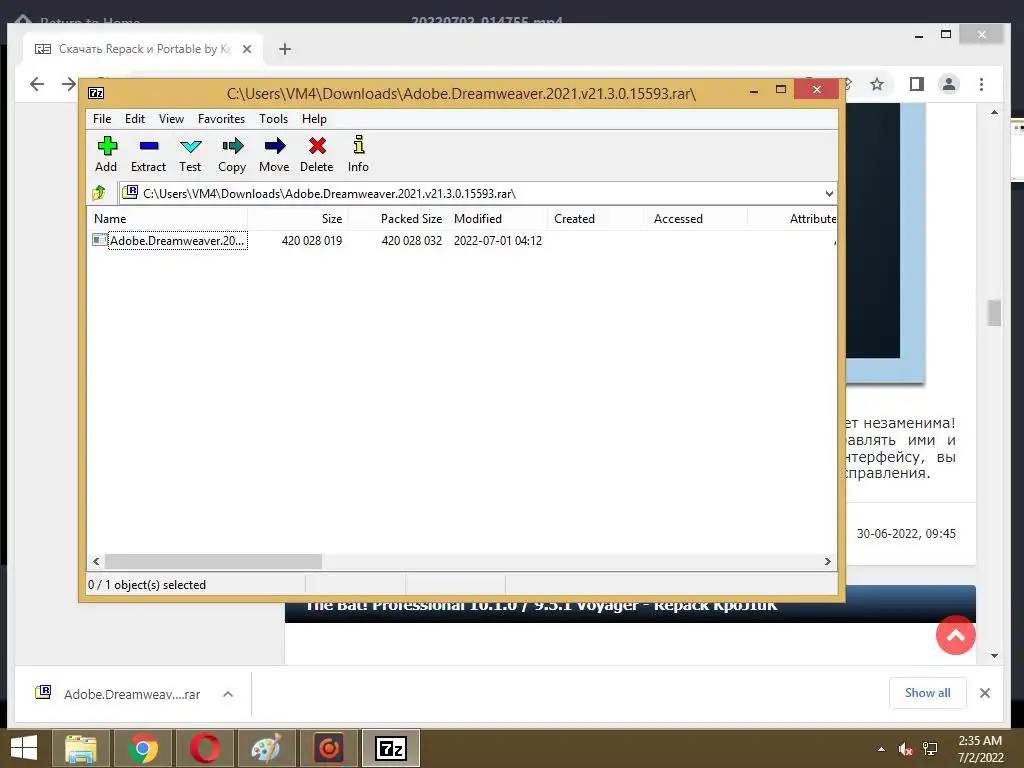Open the Tools menu
The image size is (1024, 768).
coord(273,119)
